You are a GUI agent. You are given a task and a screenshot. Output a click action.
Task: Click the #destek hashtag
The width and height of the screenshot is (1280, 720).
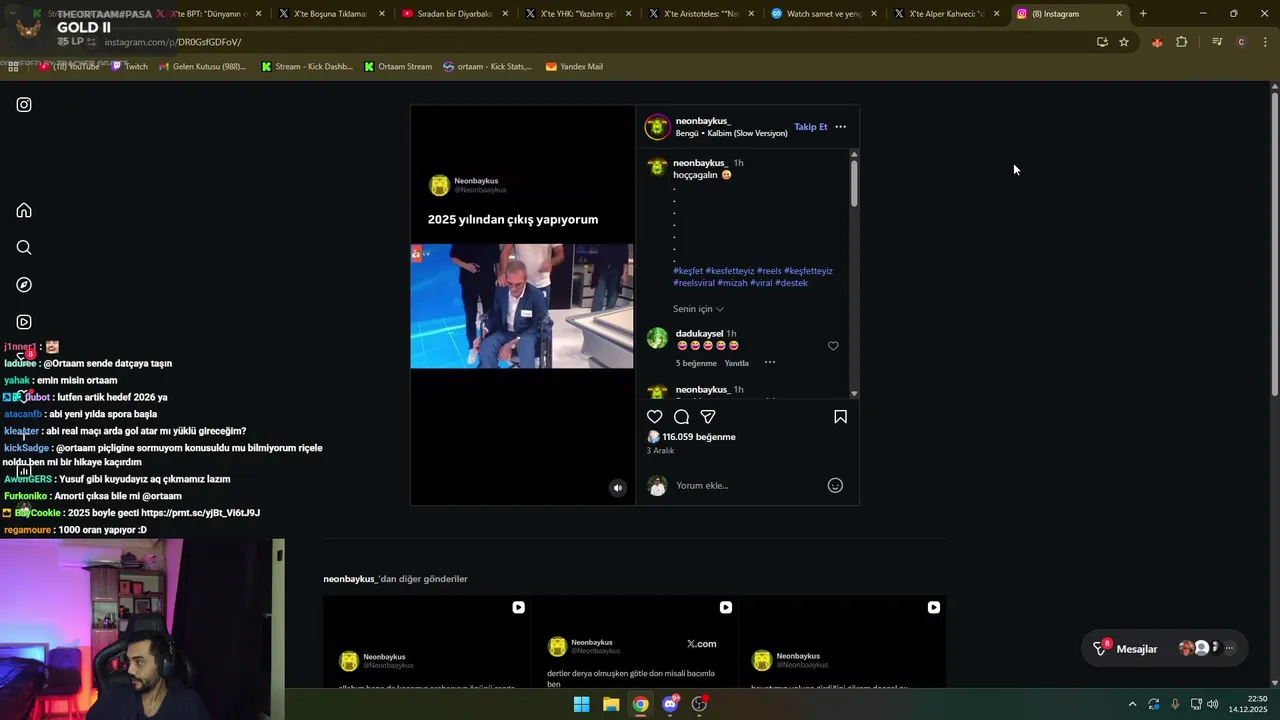(x=792, y=283)
